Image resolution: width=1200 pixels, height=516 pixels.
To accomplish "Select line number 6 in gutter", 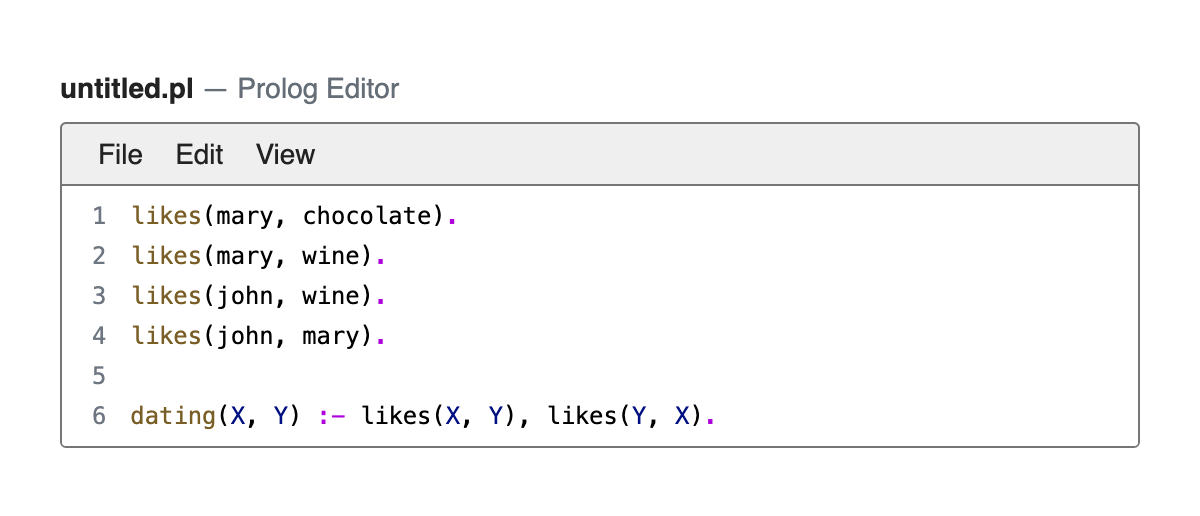I will point(98,415).
